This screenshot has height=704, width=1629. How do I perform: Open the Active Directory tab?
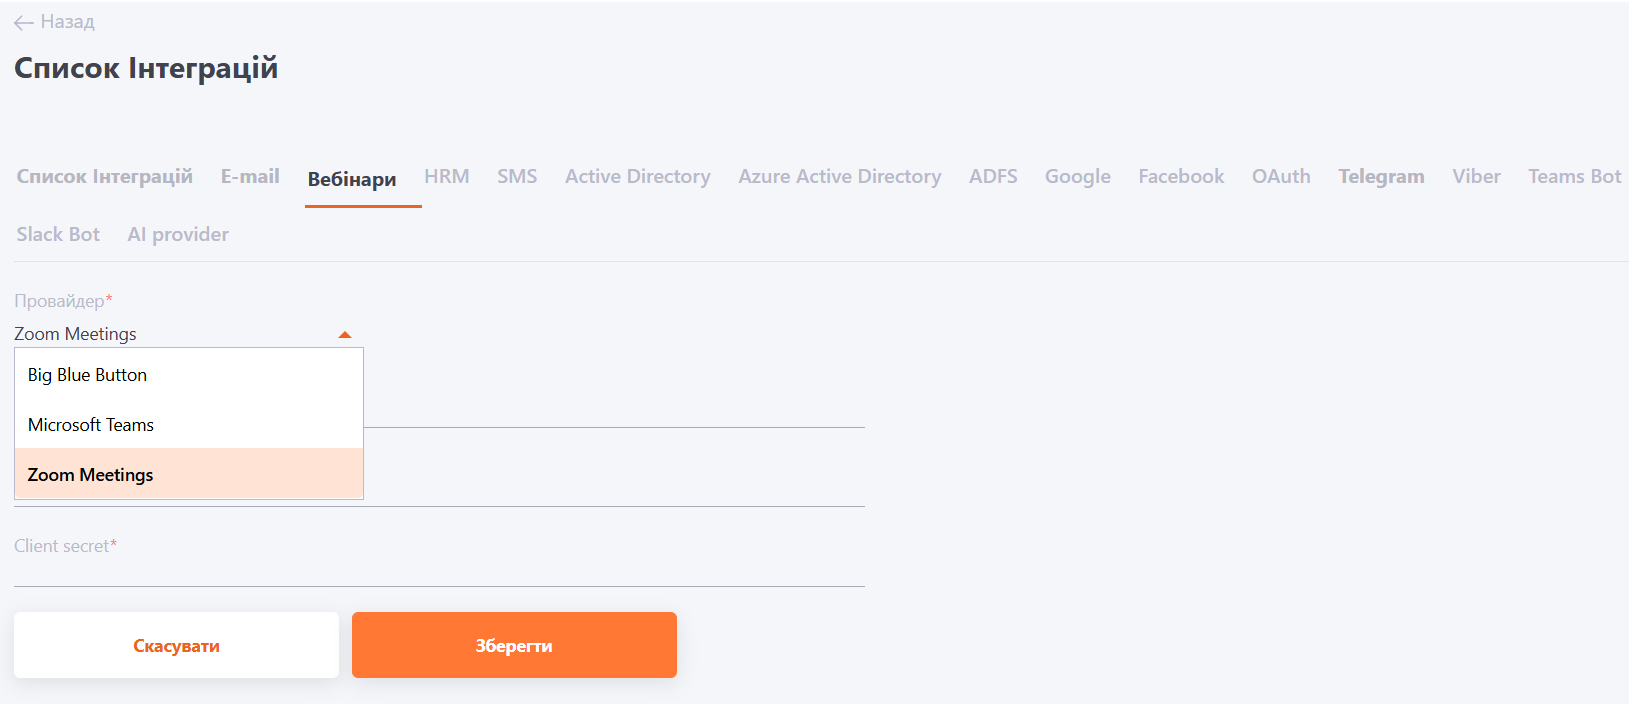pos(637,177)
